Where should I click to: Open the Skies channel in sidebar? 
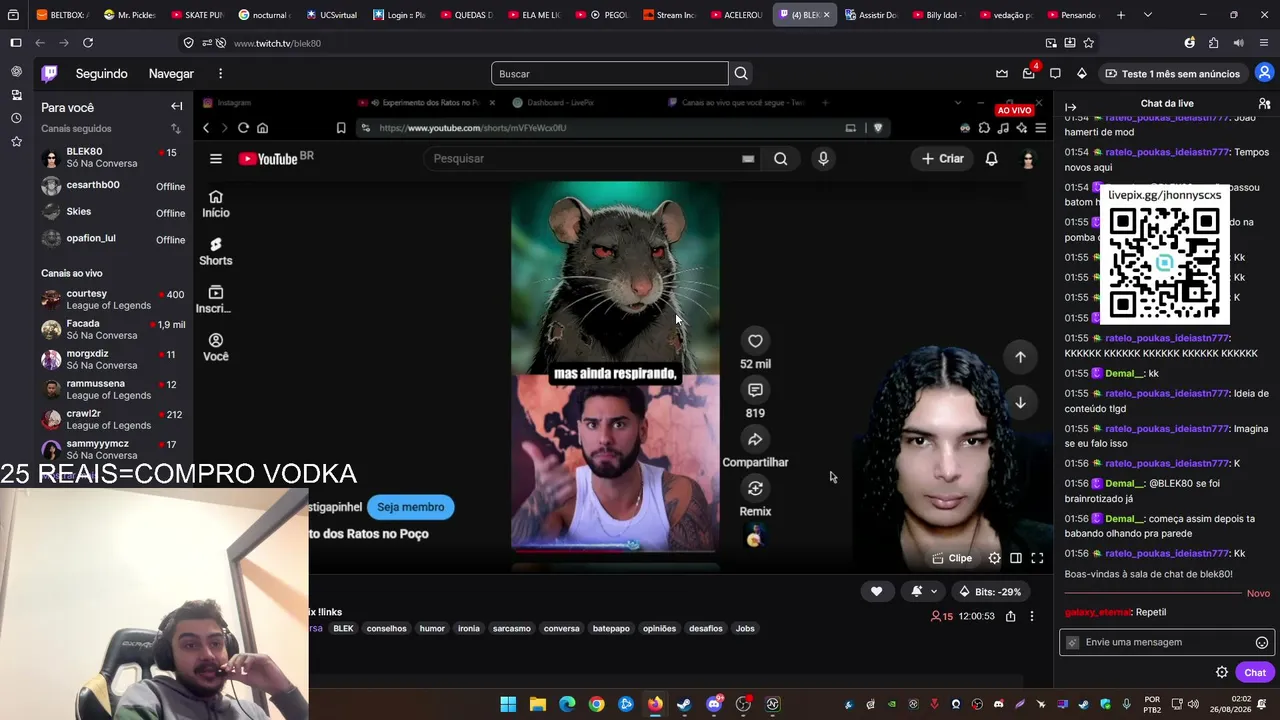[x=113, y=212]
